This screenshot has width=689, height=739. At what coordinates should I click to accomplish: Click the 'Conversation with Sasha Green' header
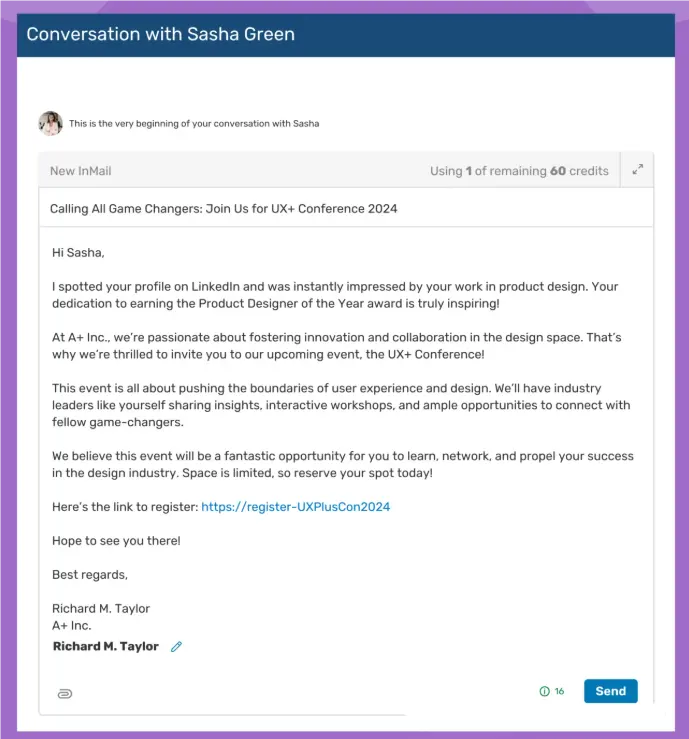(161, 34)
